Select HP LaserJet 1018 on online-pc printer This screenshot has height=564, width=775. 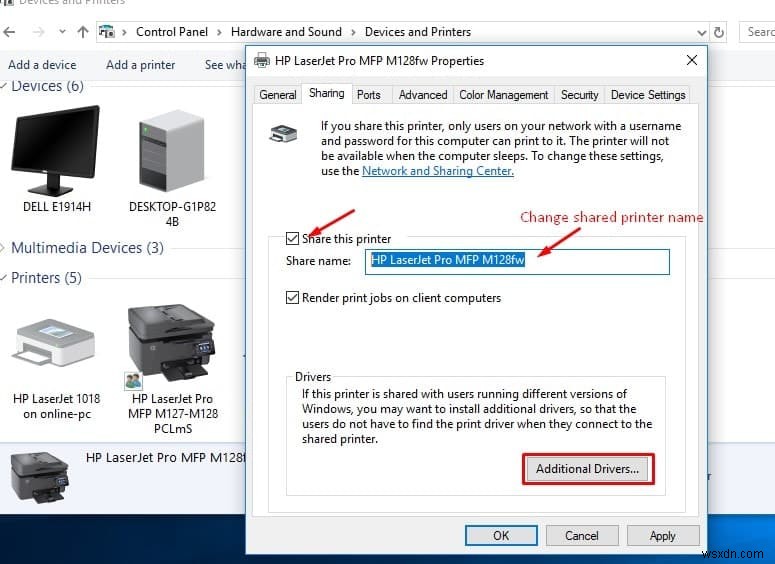click(55, 343)
